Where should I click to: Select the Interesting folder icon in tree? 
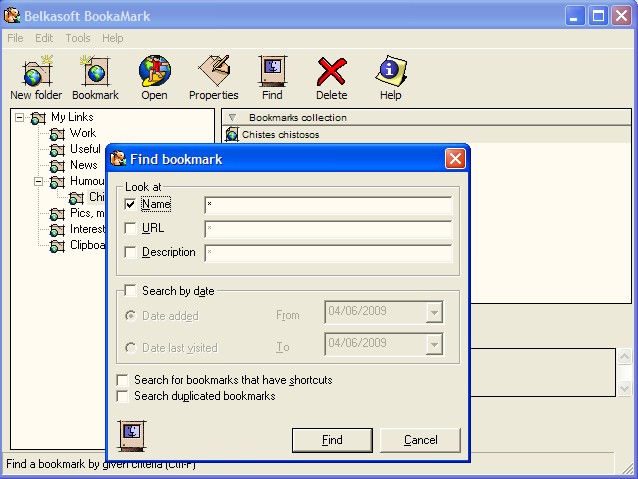click(x=57, y=230)
